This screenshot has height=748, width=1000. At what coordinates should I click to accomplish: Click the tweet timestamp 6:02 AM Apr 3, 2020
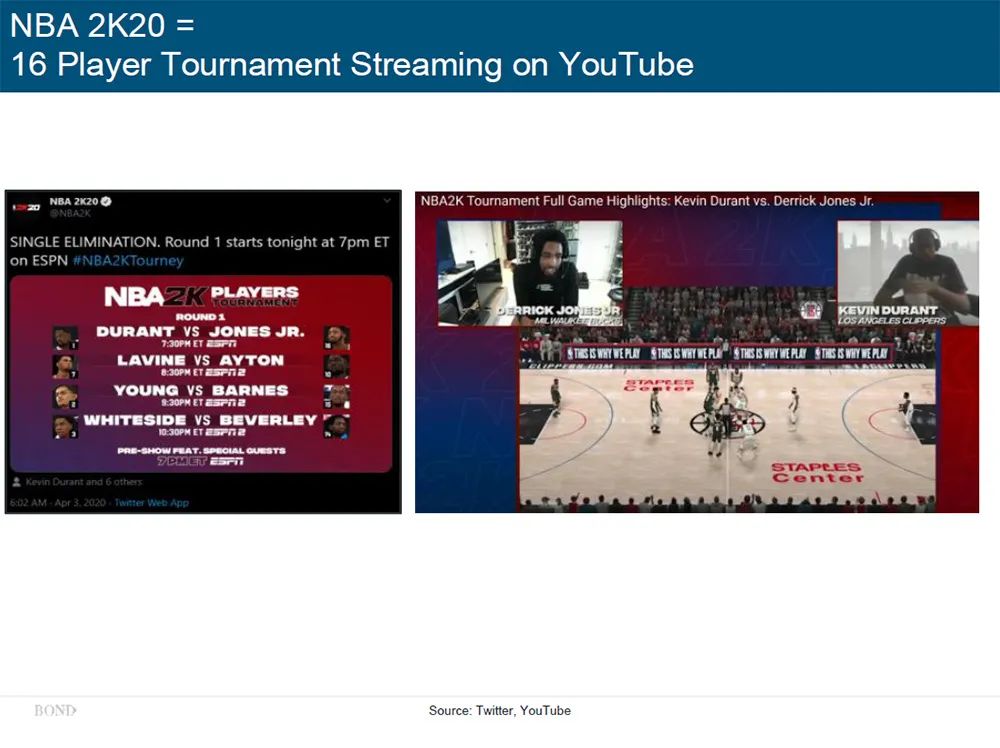pyautogui.click(x=57, y=502)
